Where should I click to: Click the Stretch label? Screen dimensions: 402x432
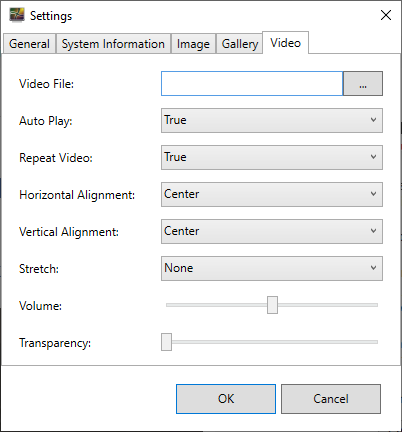coord(39,269)
